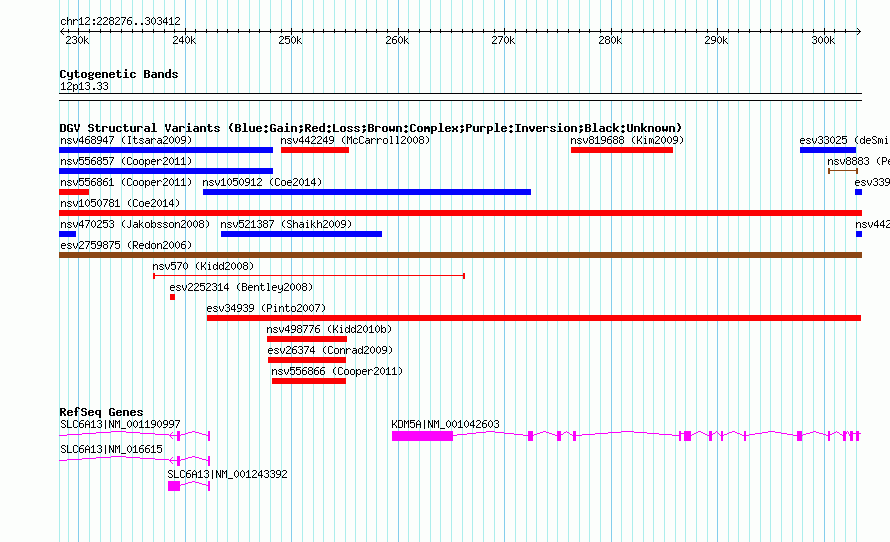This screenshot has width=890, height=542.
Task: Select the nsv570 (Kidd2008) thin red line
Action: [309, 276]
